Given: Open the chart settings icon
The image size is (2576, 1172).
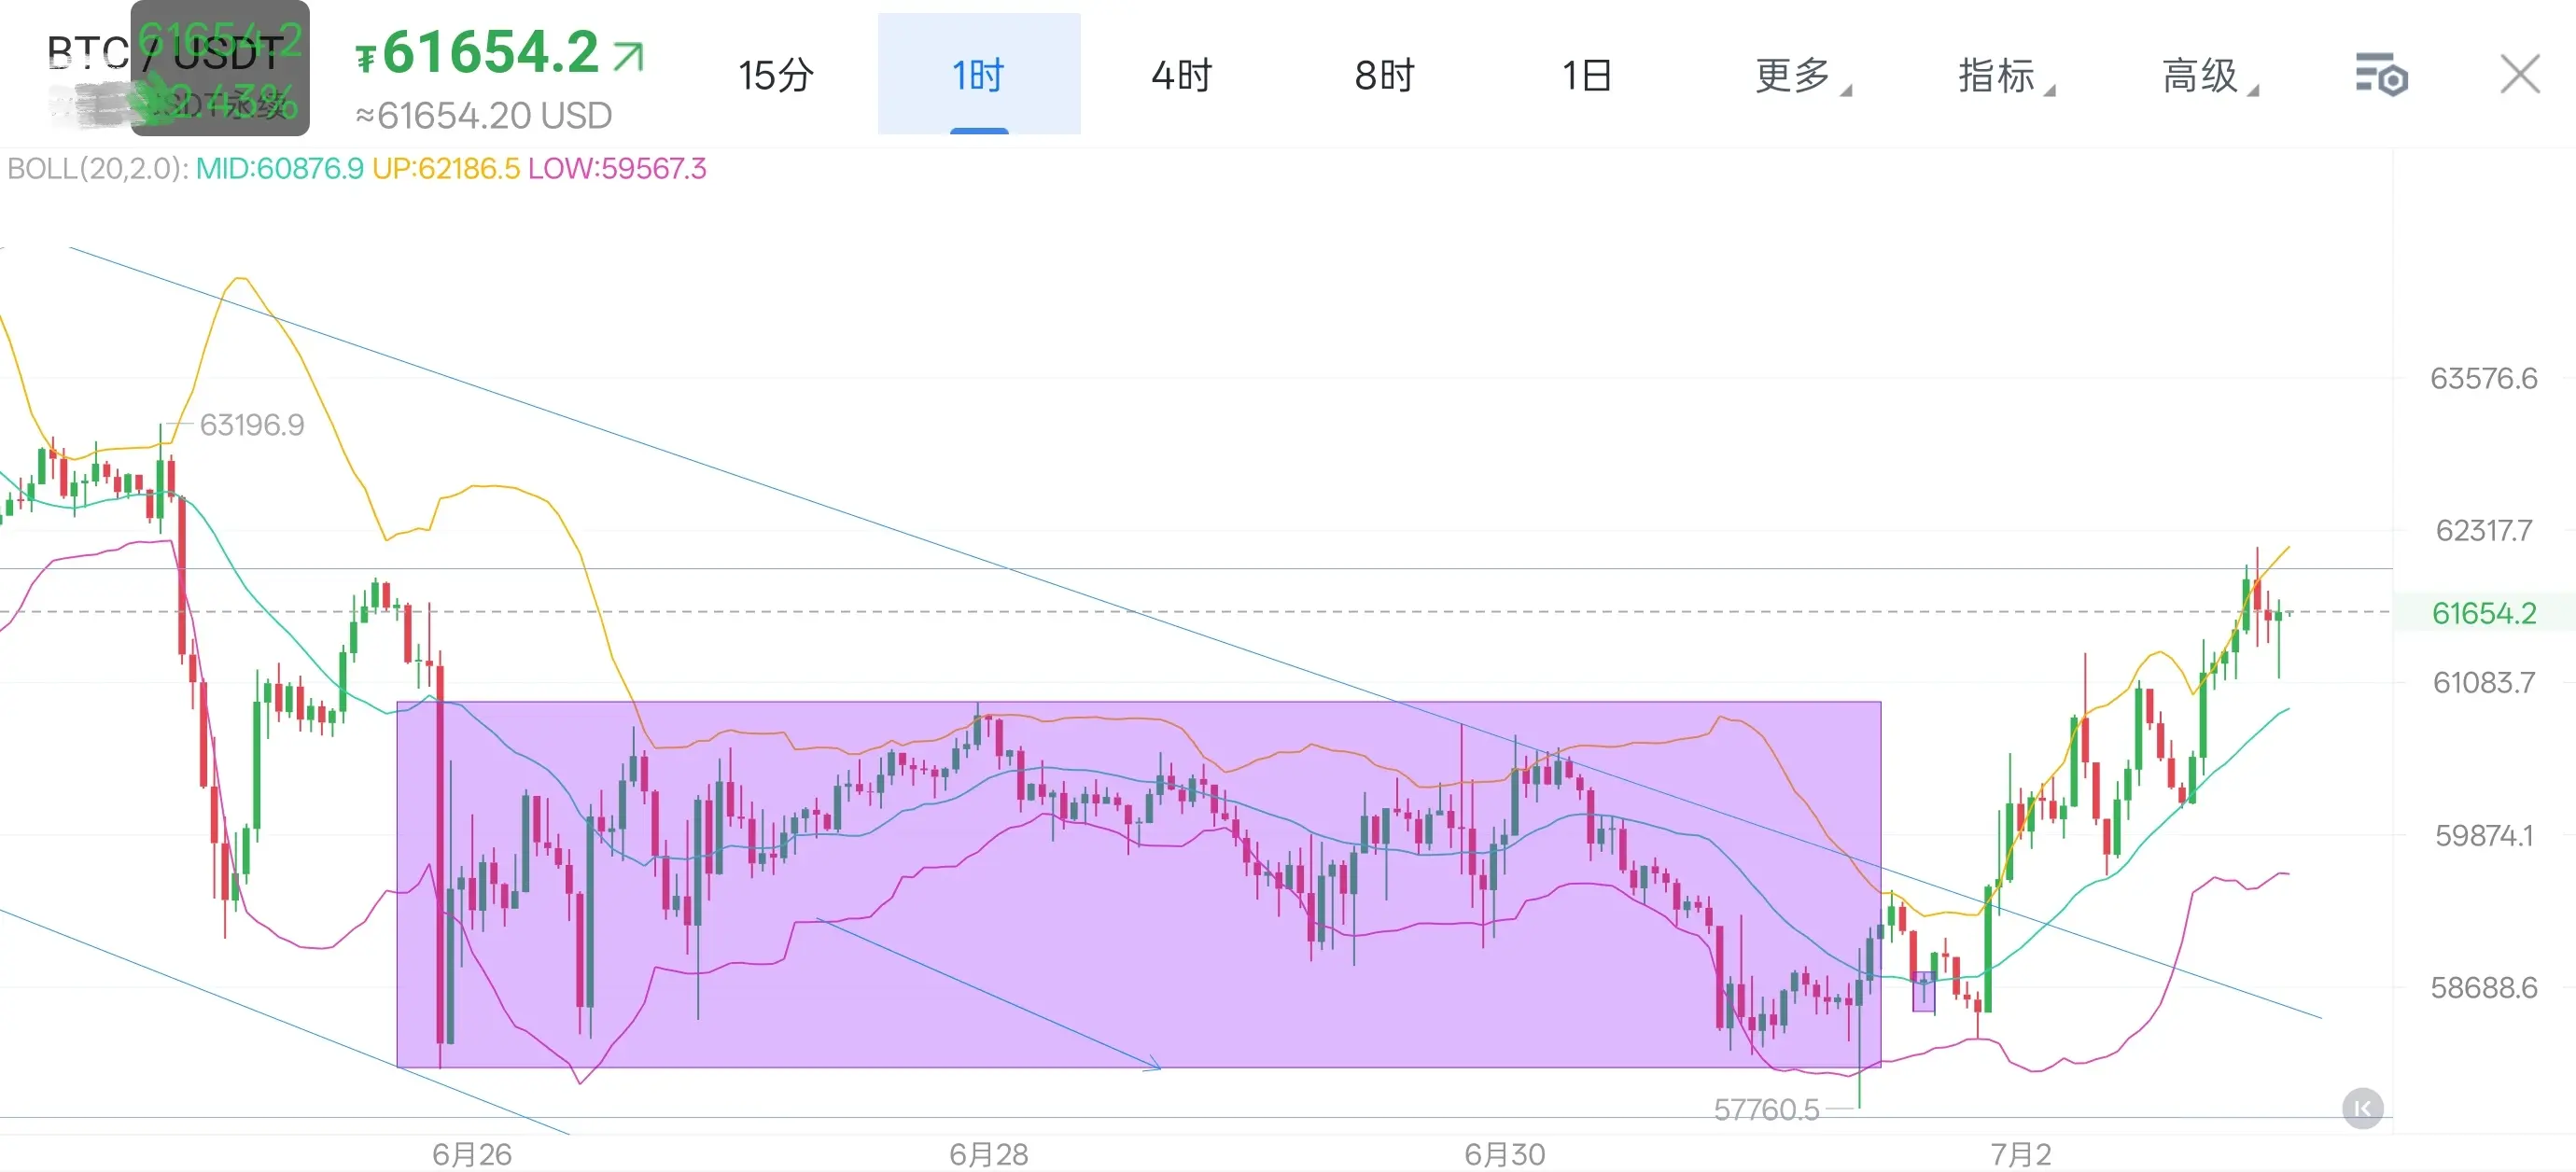Looking at the screenshot, I should tap(2381, 75).
